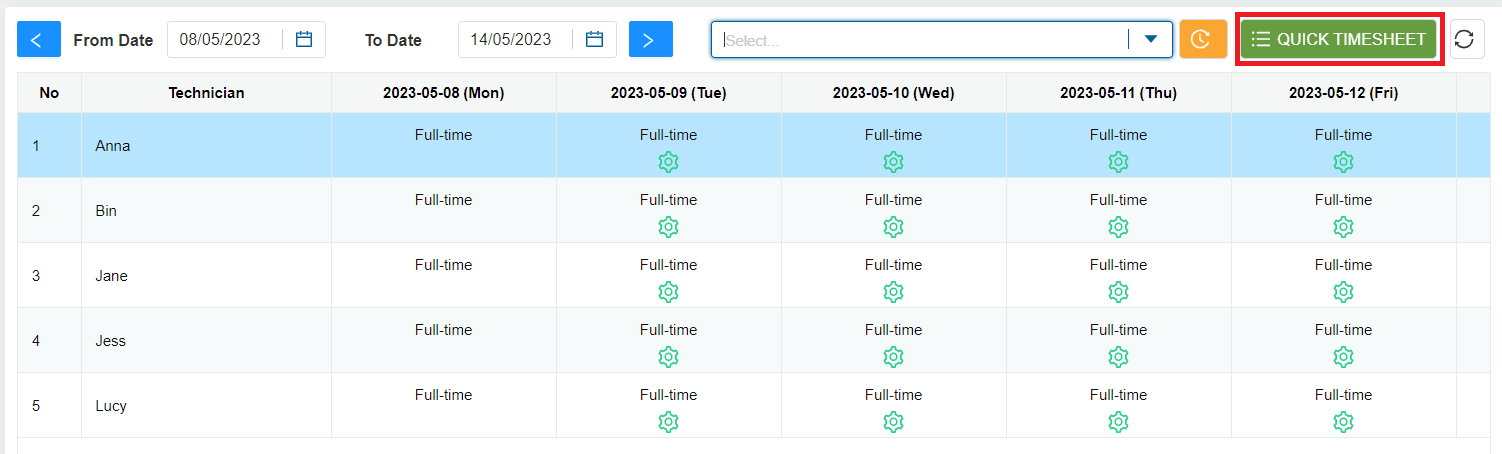The height and width of the screenshot is (454, 1502).
Task: Go to the next week with the right arrow button
Action: (x=651, y=39)
